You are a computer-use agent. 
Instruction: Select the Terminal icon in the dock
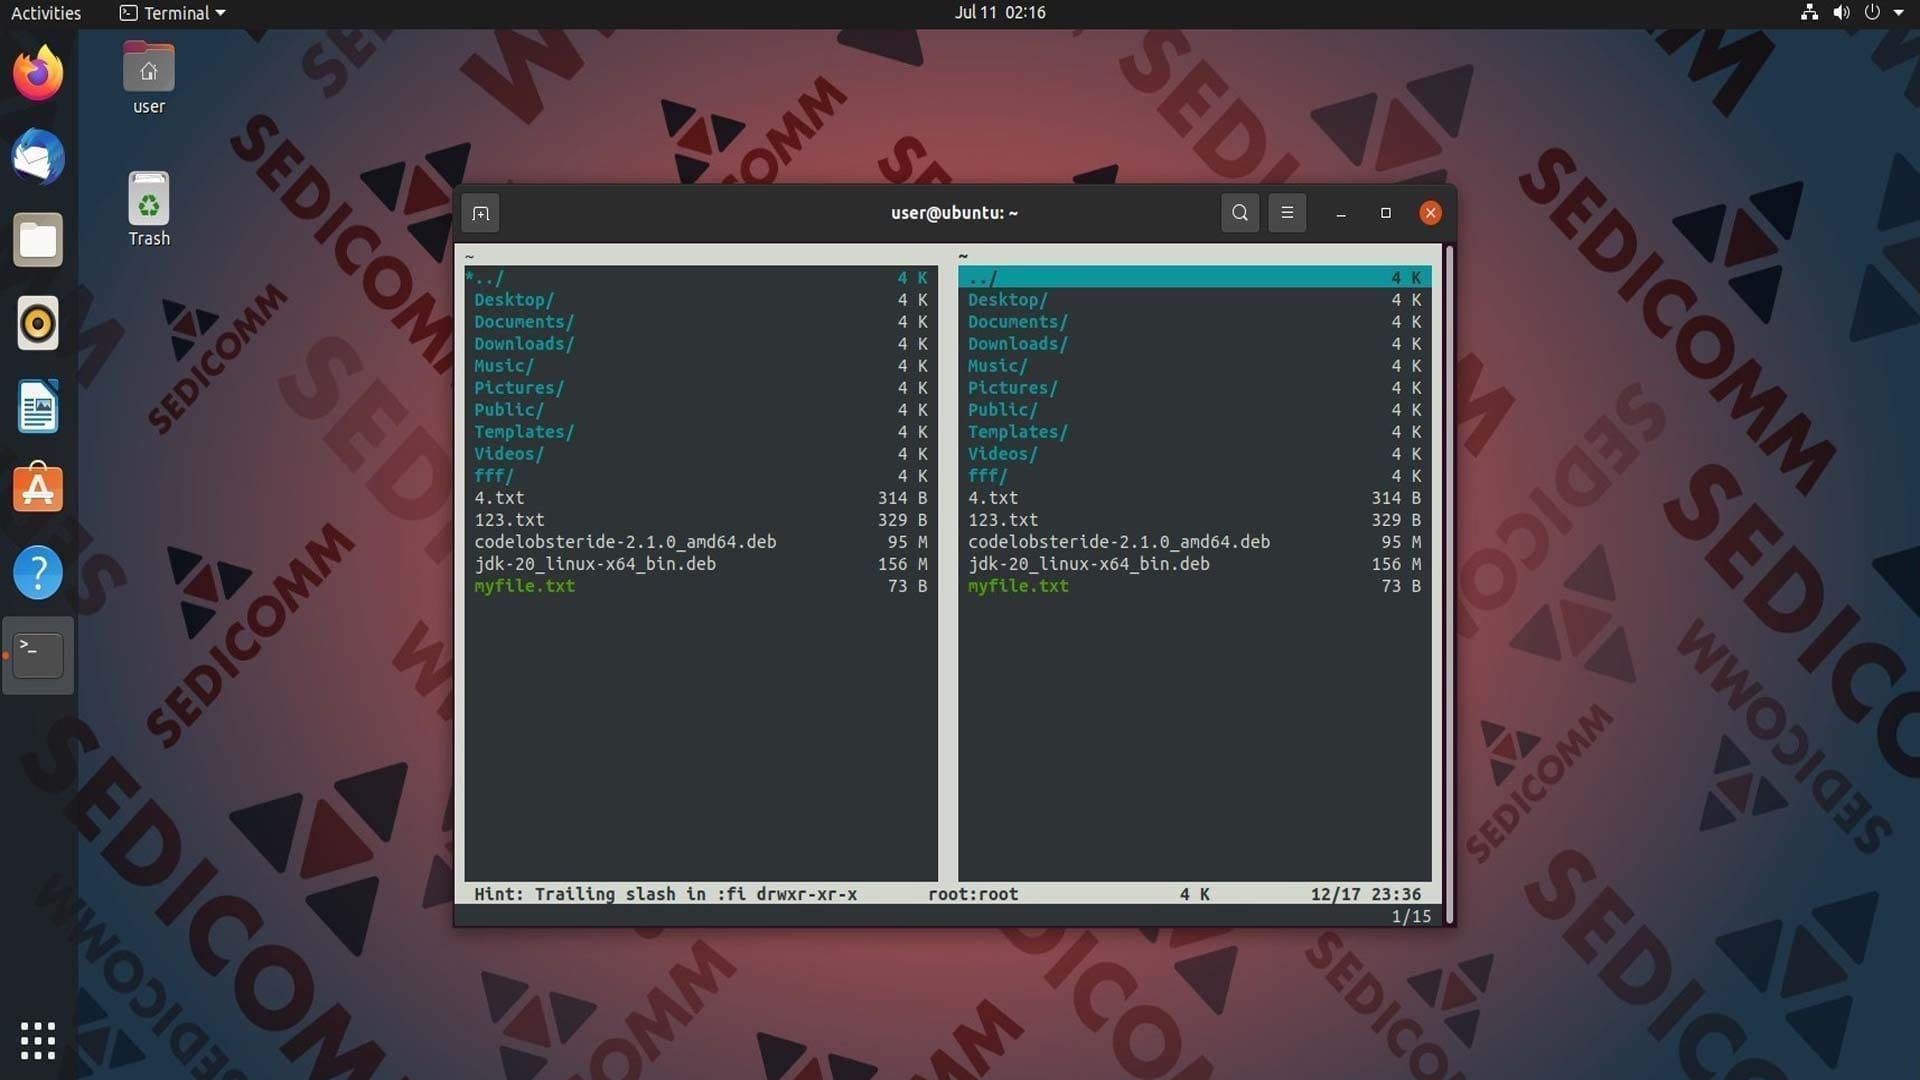[x=38, y=655]
